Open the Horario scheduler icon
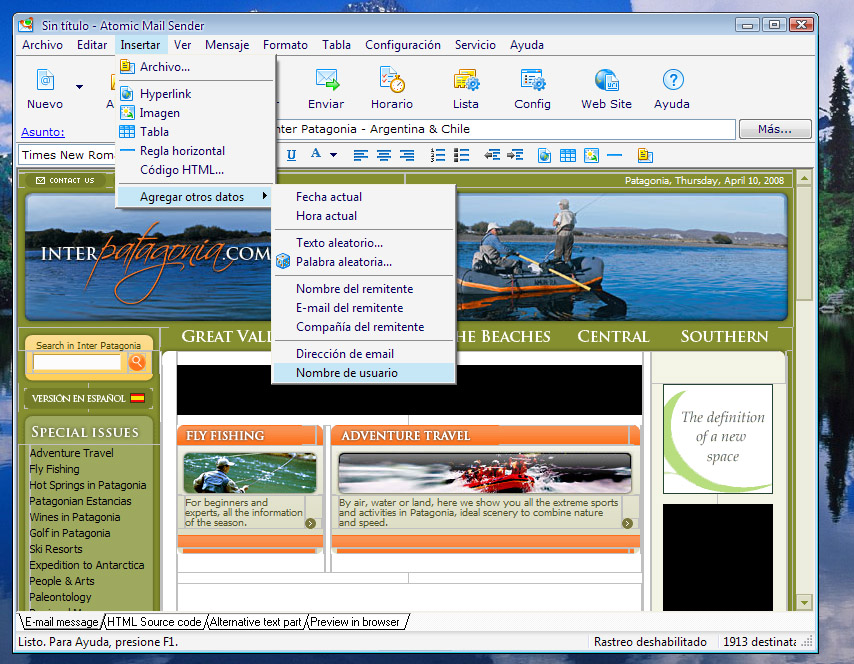This screenshot has width=854, height=664. click(x=392, y=80)
